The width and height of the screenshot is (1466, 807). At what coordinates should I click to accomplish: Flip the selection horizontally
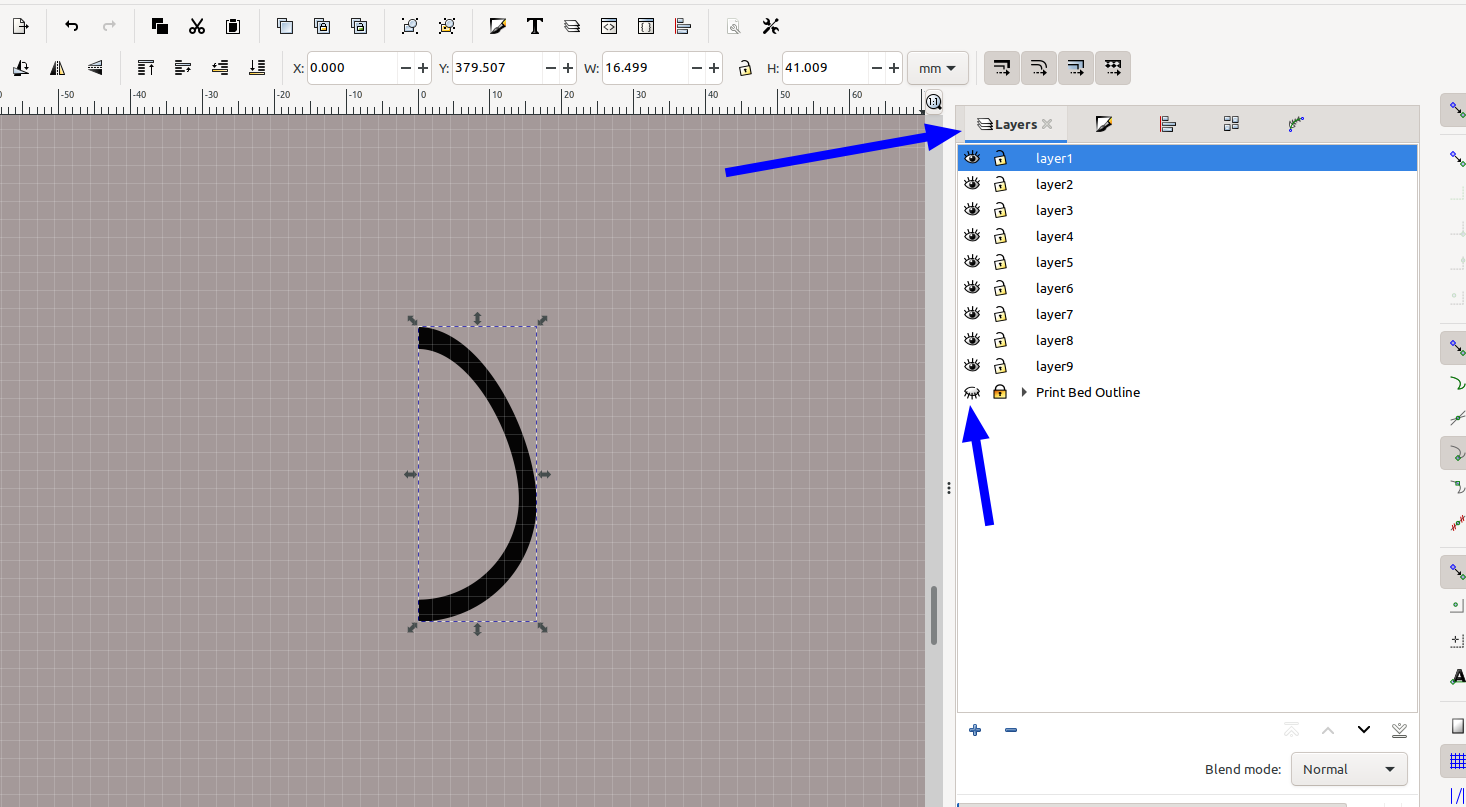(58, 68)
